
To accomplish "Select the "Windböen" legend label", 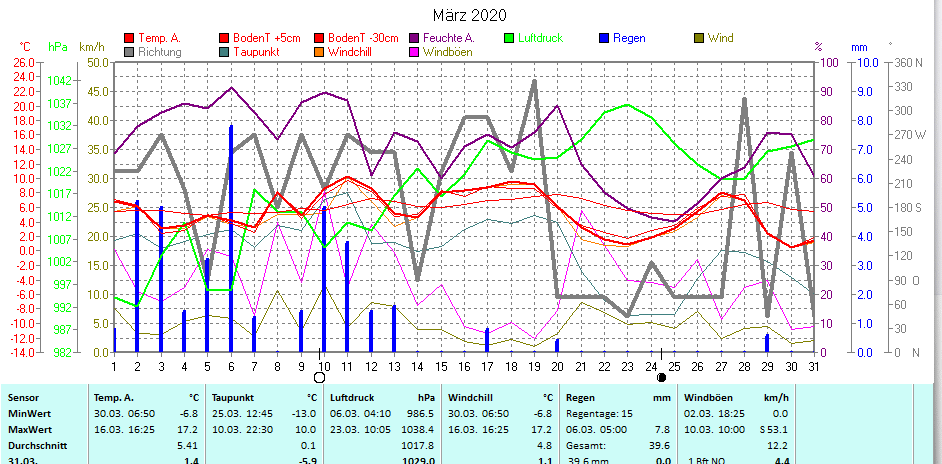I will click(x=448, y=52).
